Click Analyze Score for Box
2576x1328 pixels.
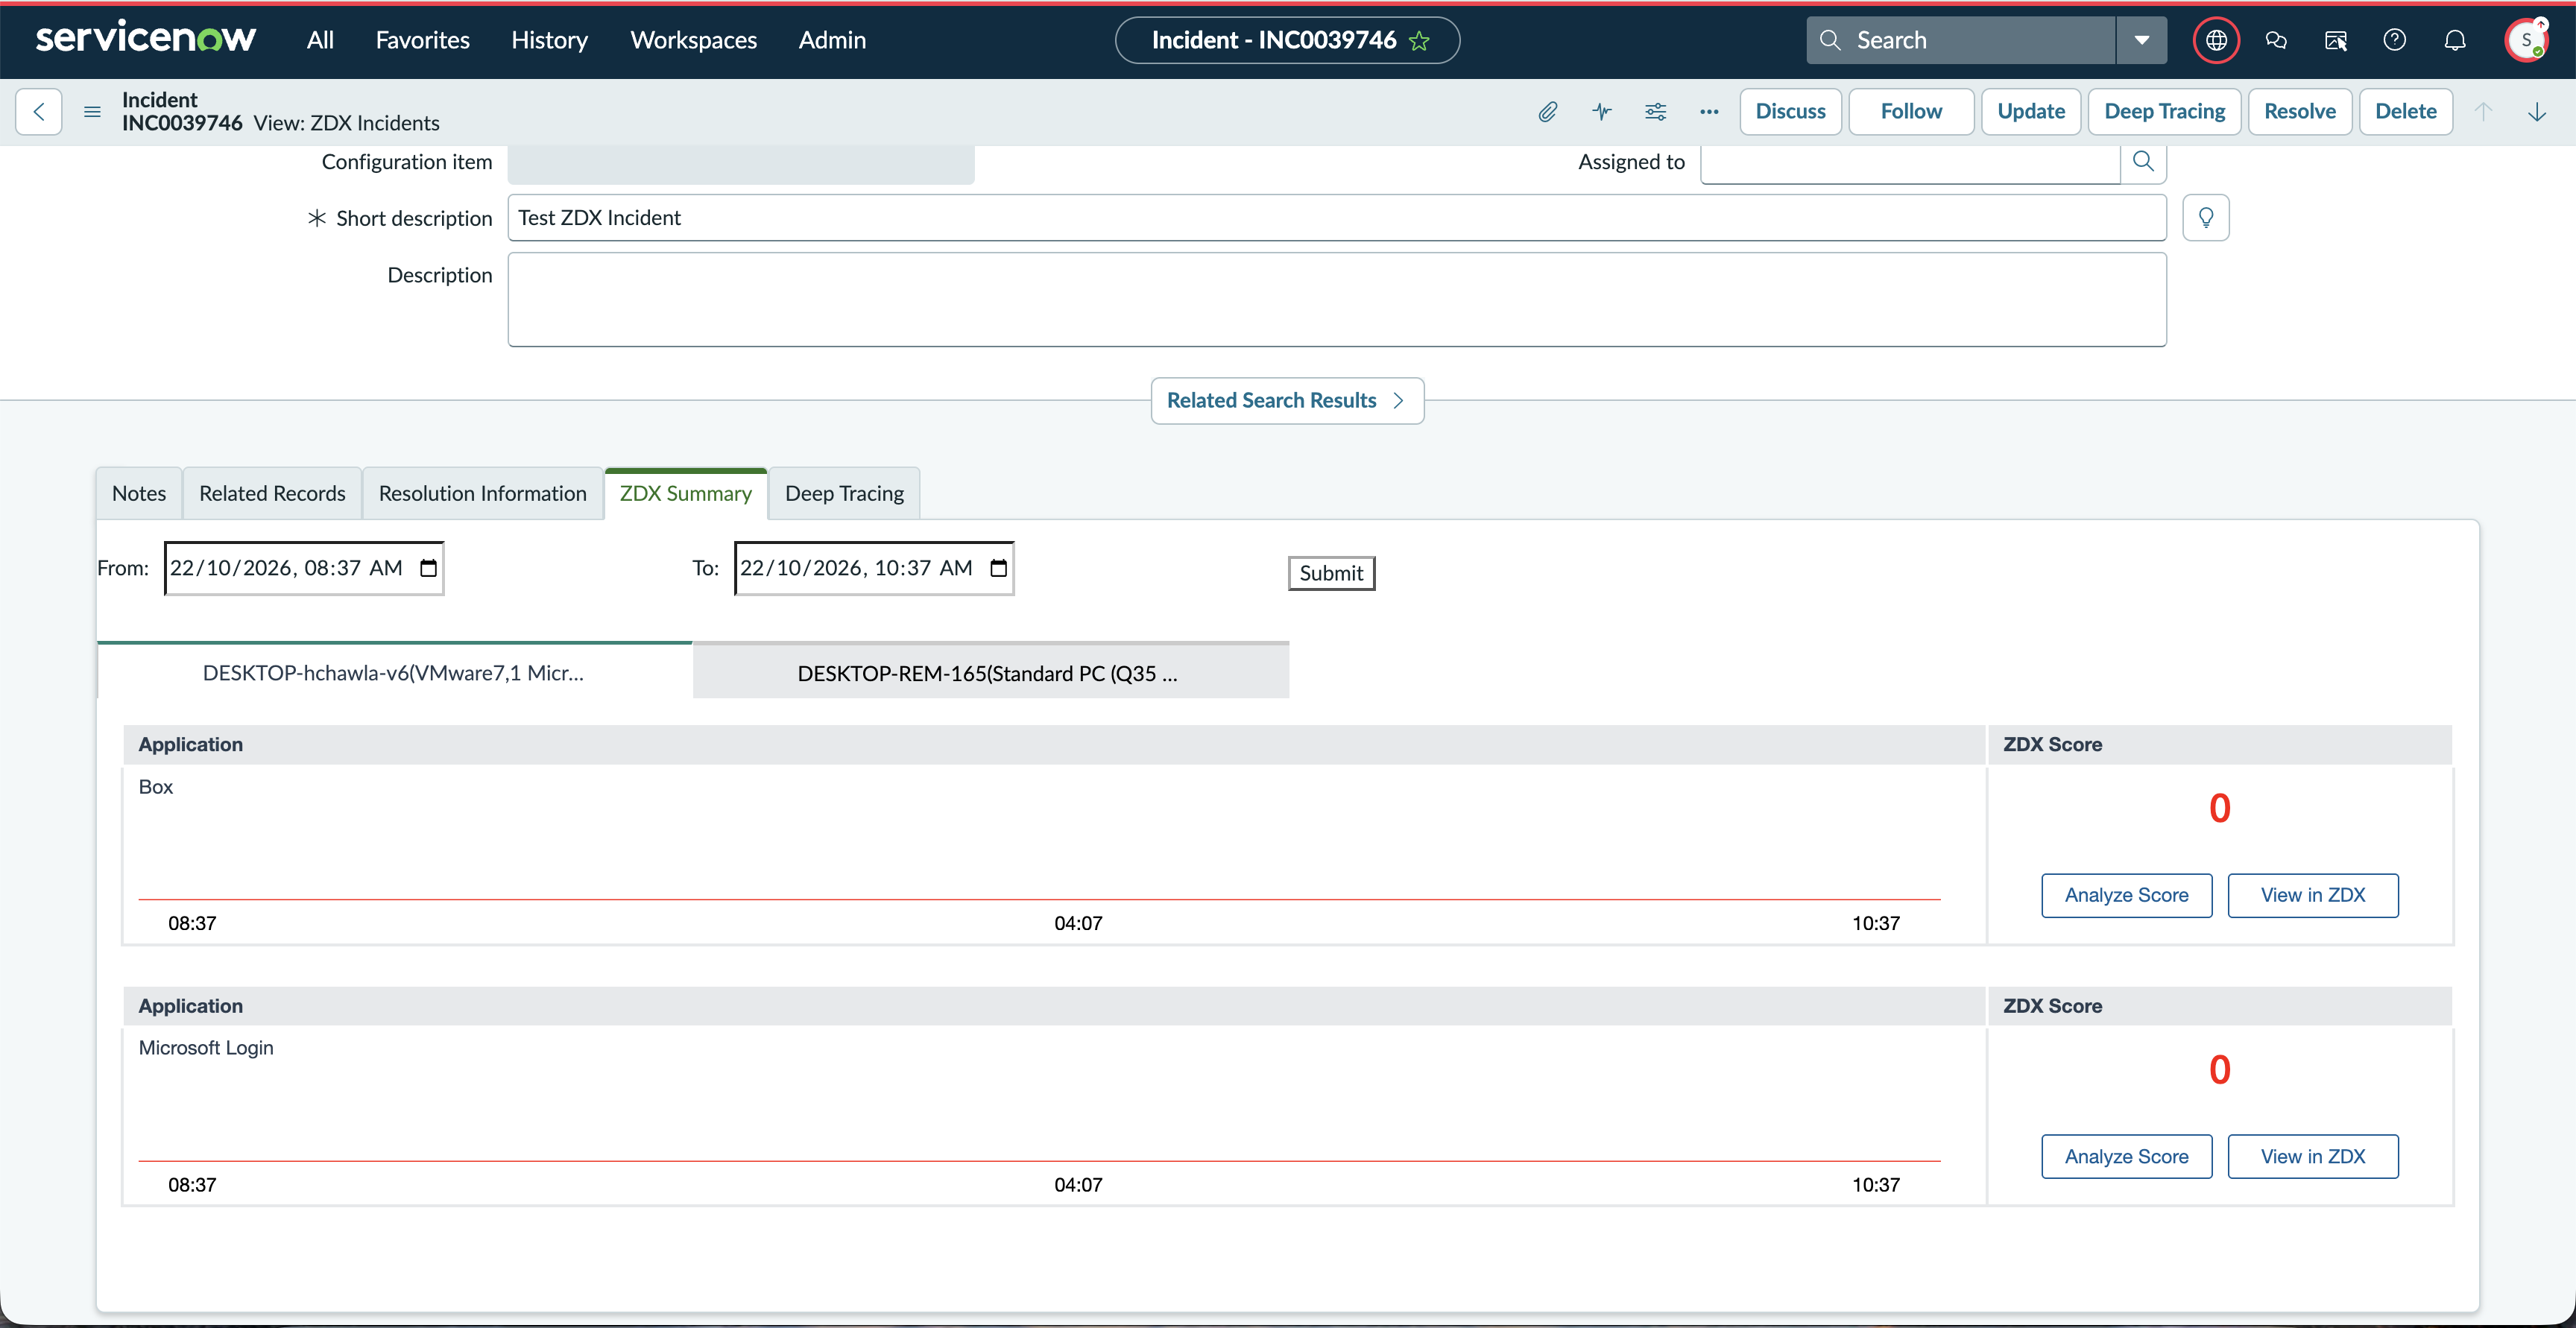click(x=2126, y=895)
